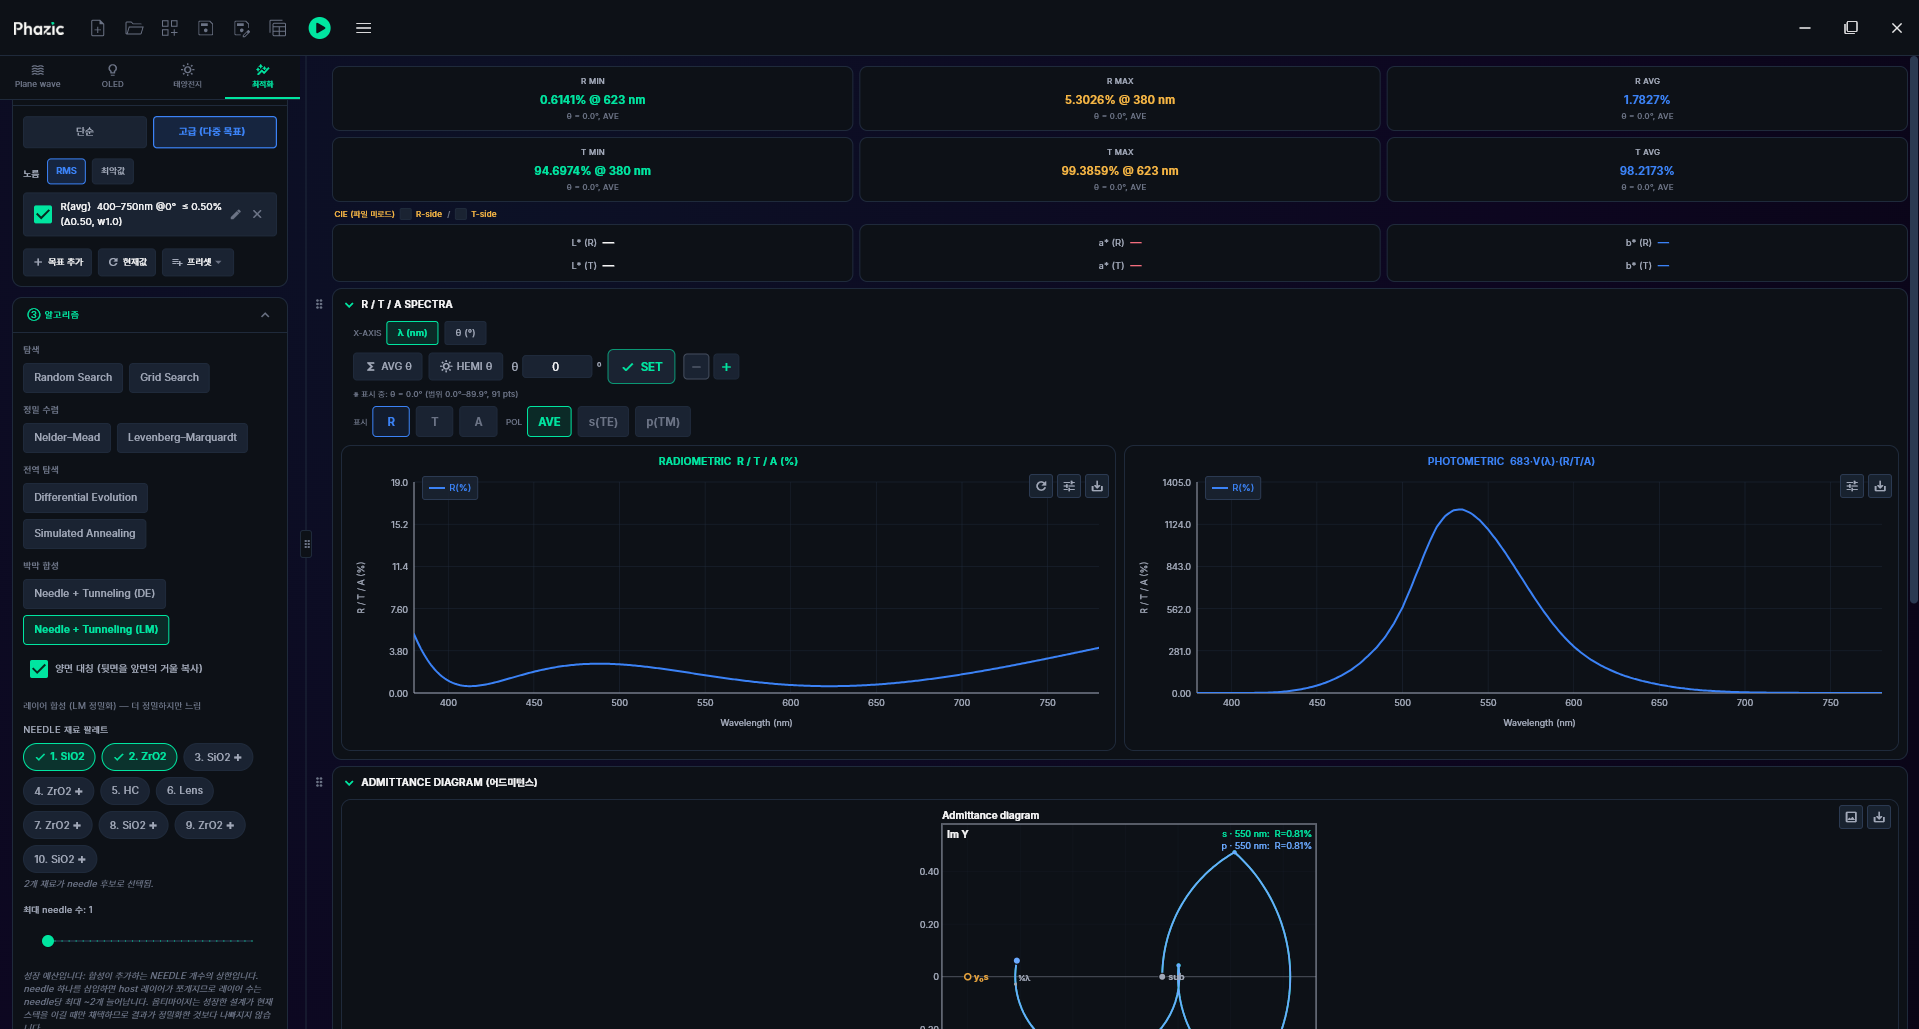Select the Differential Evolution algorithm

[x=86, y=498]
